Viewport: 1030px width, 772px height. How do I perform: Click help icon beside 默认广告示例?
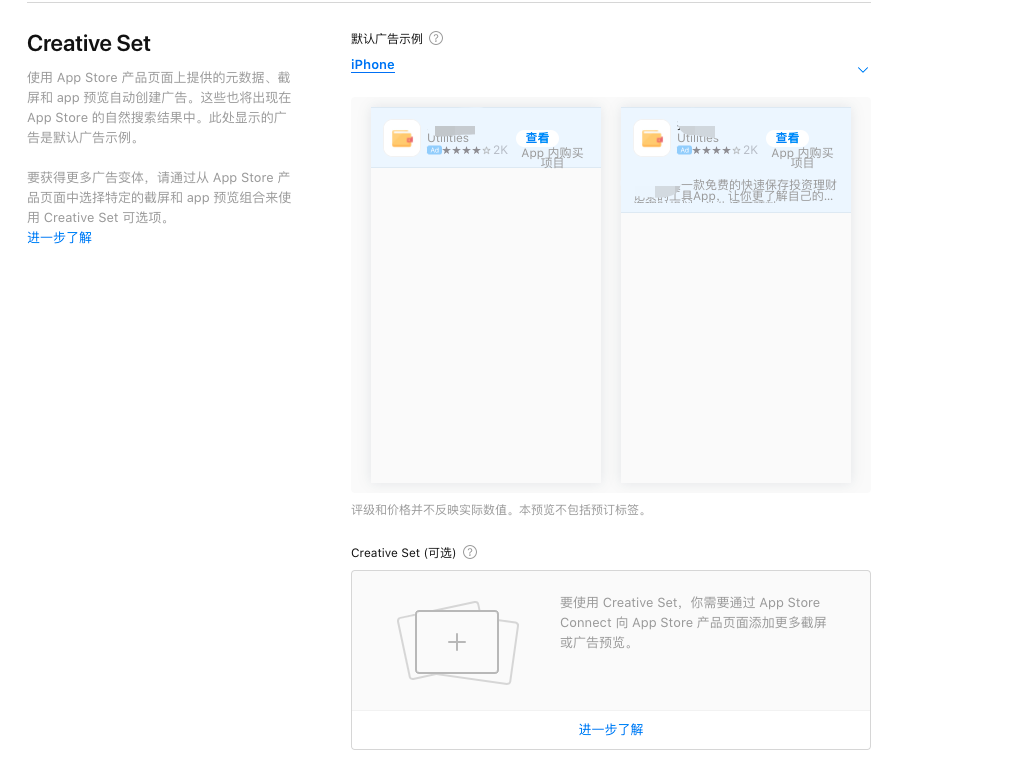click(436, 38)
